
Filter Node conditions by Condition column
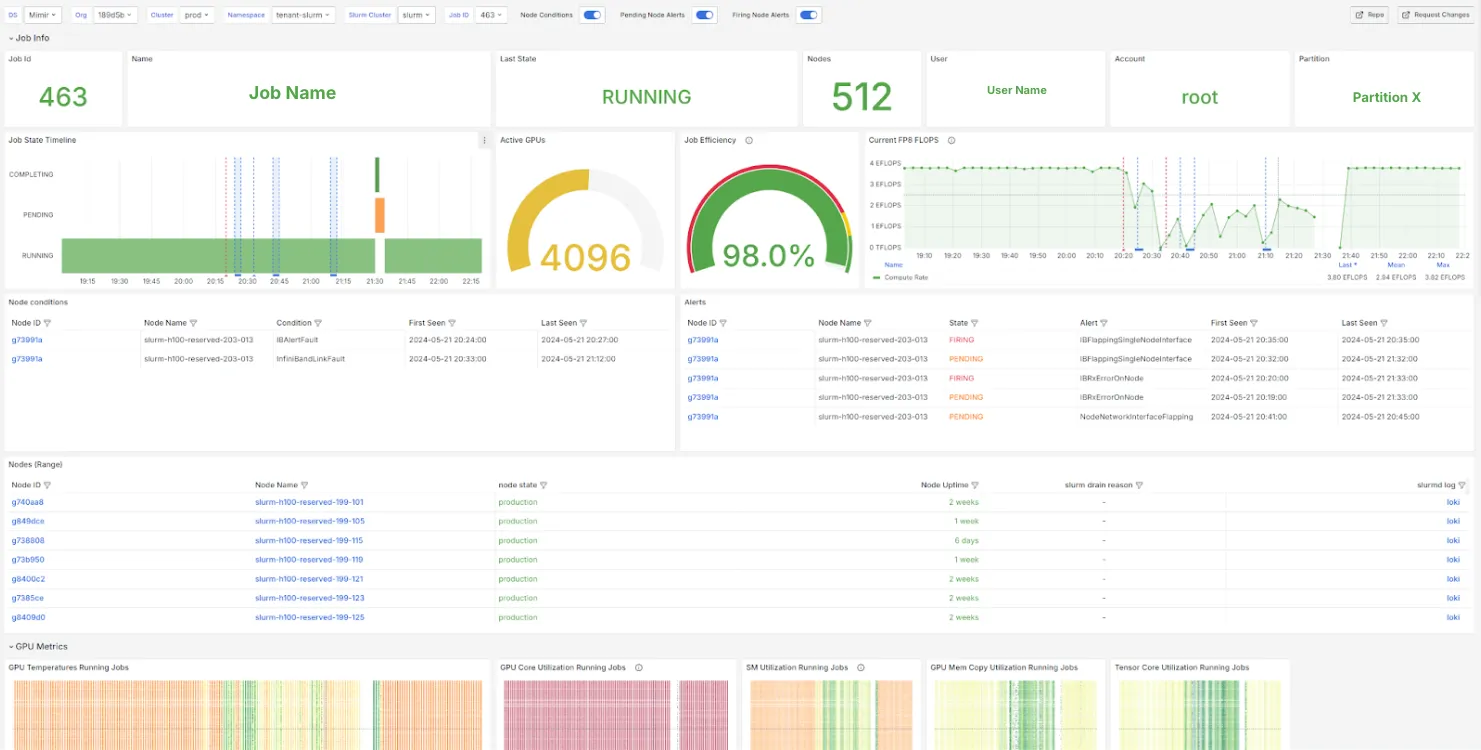(319, 323)
